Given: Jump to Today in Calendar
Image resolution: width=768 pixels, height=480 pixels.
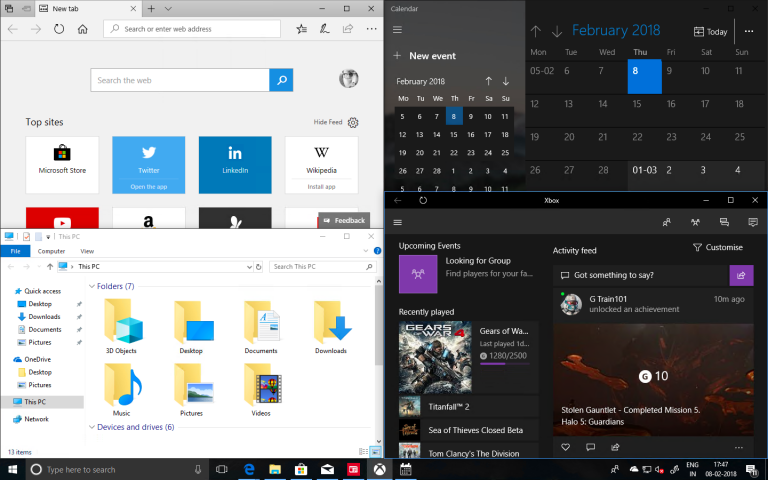Looking at the screenshot, I should (711, 32).
